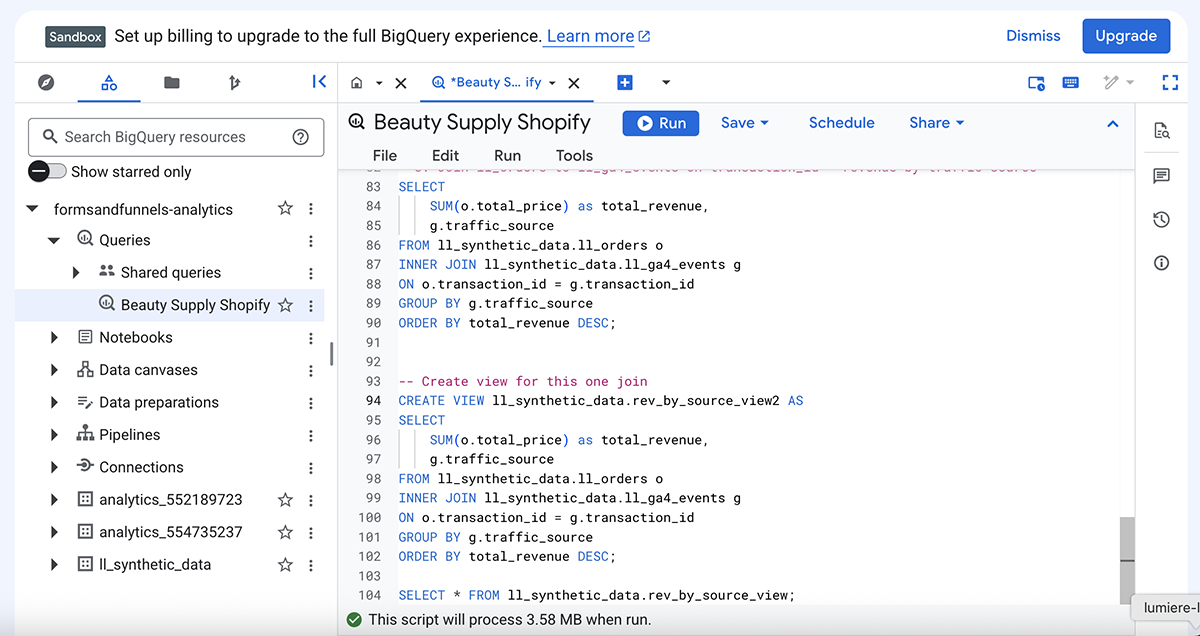Open more actions for Pipelines
The image size is (1200, 636).
click(311, 435)
